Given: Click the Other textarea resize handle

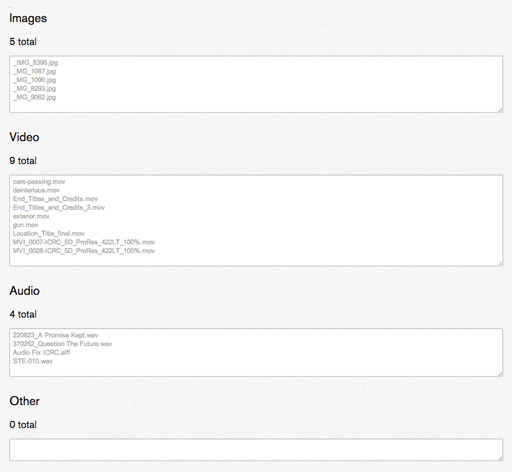Looking at the screenshot, I should point(500,458).
